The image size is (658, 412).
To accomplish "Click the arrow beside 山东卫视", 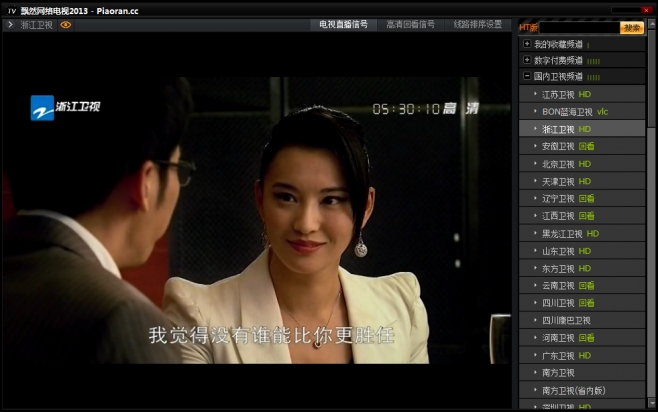I will 535,250.
